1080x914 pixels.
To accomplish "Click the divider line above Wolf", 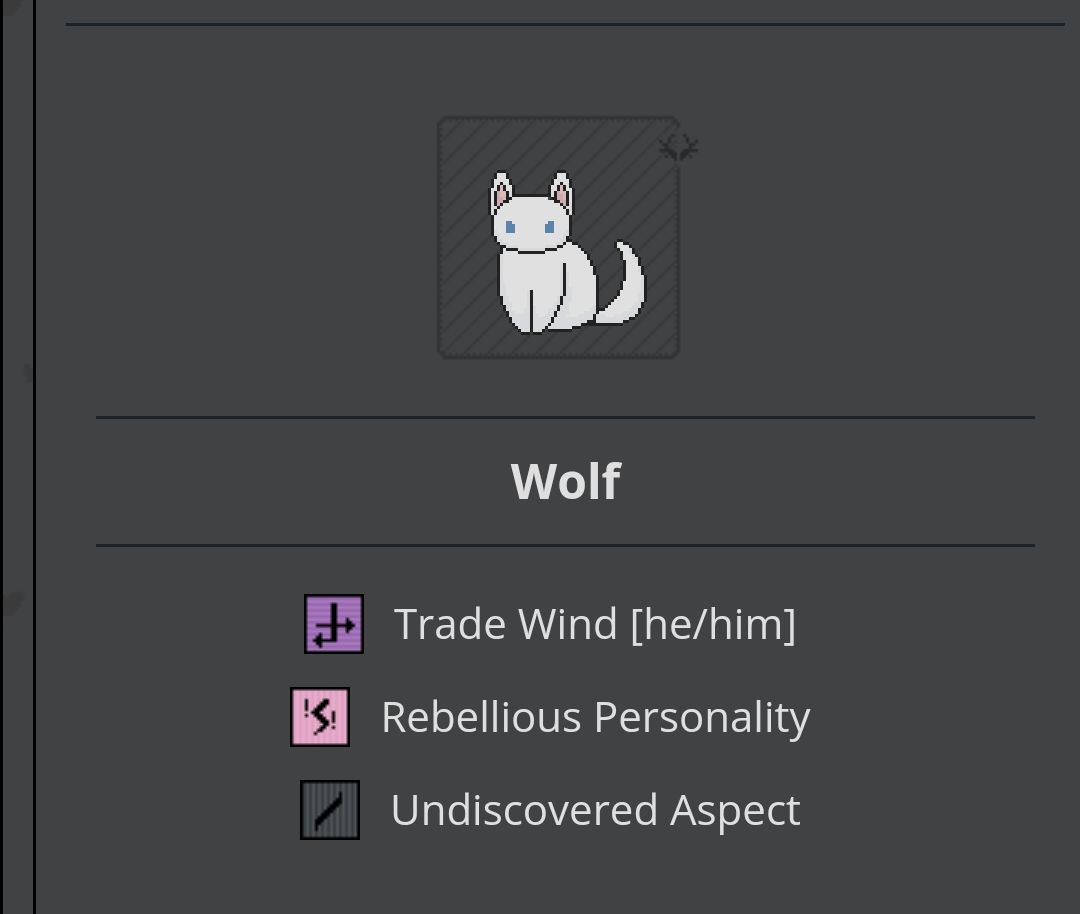I will (565, 417).
